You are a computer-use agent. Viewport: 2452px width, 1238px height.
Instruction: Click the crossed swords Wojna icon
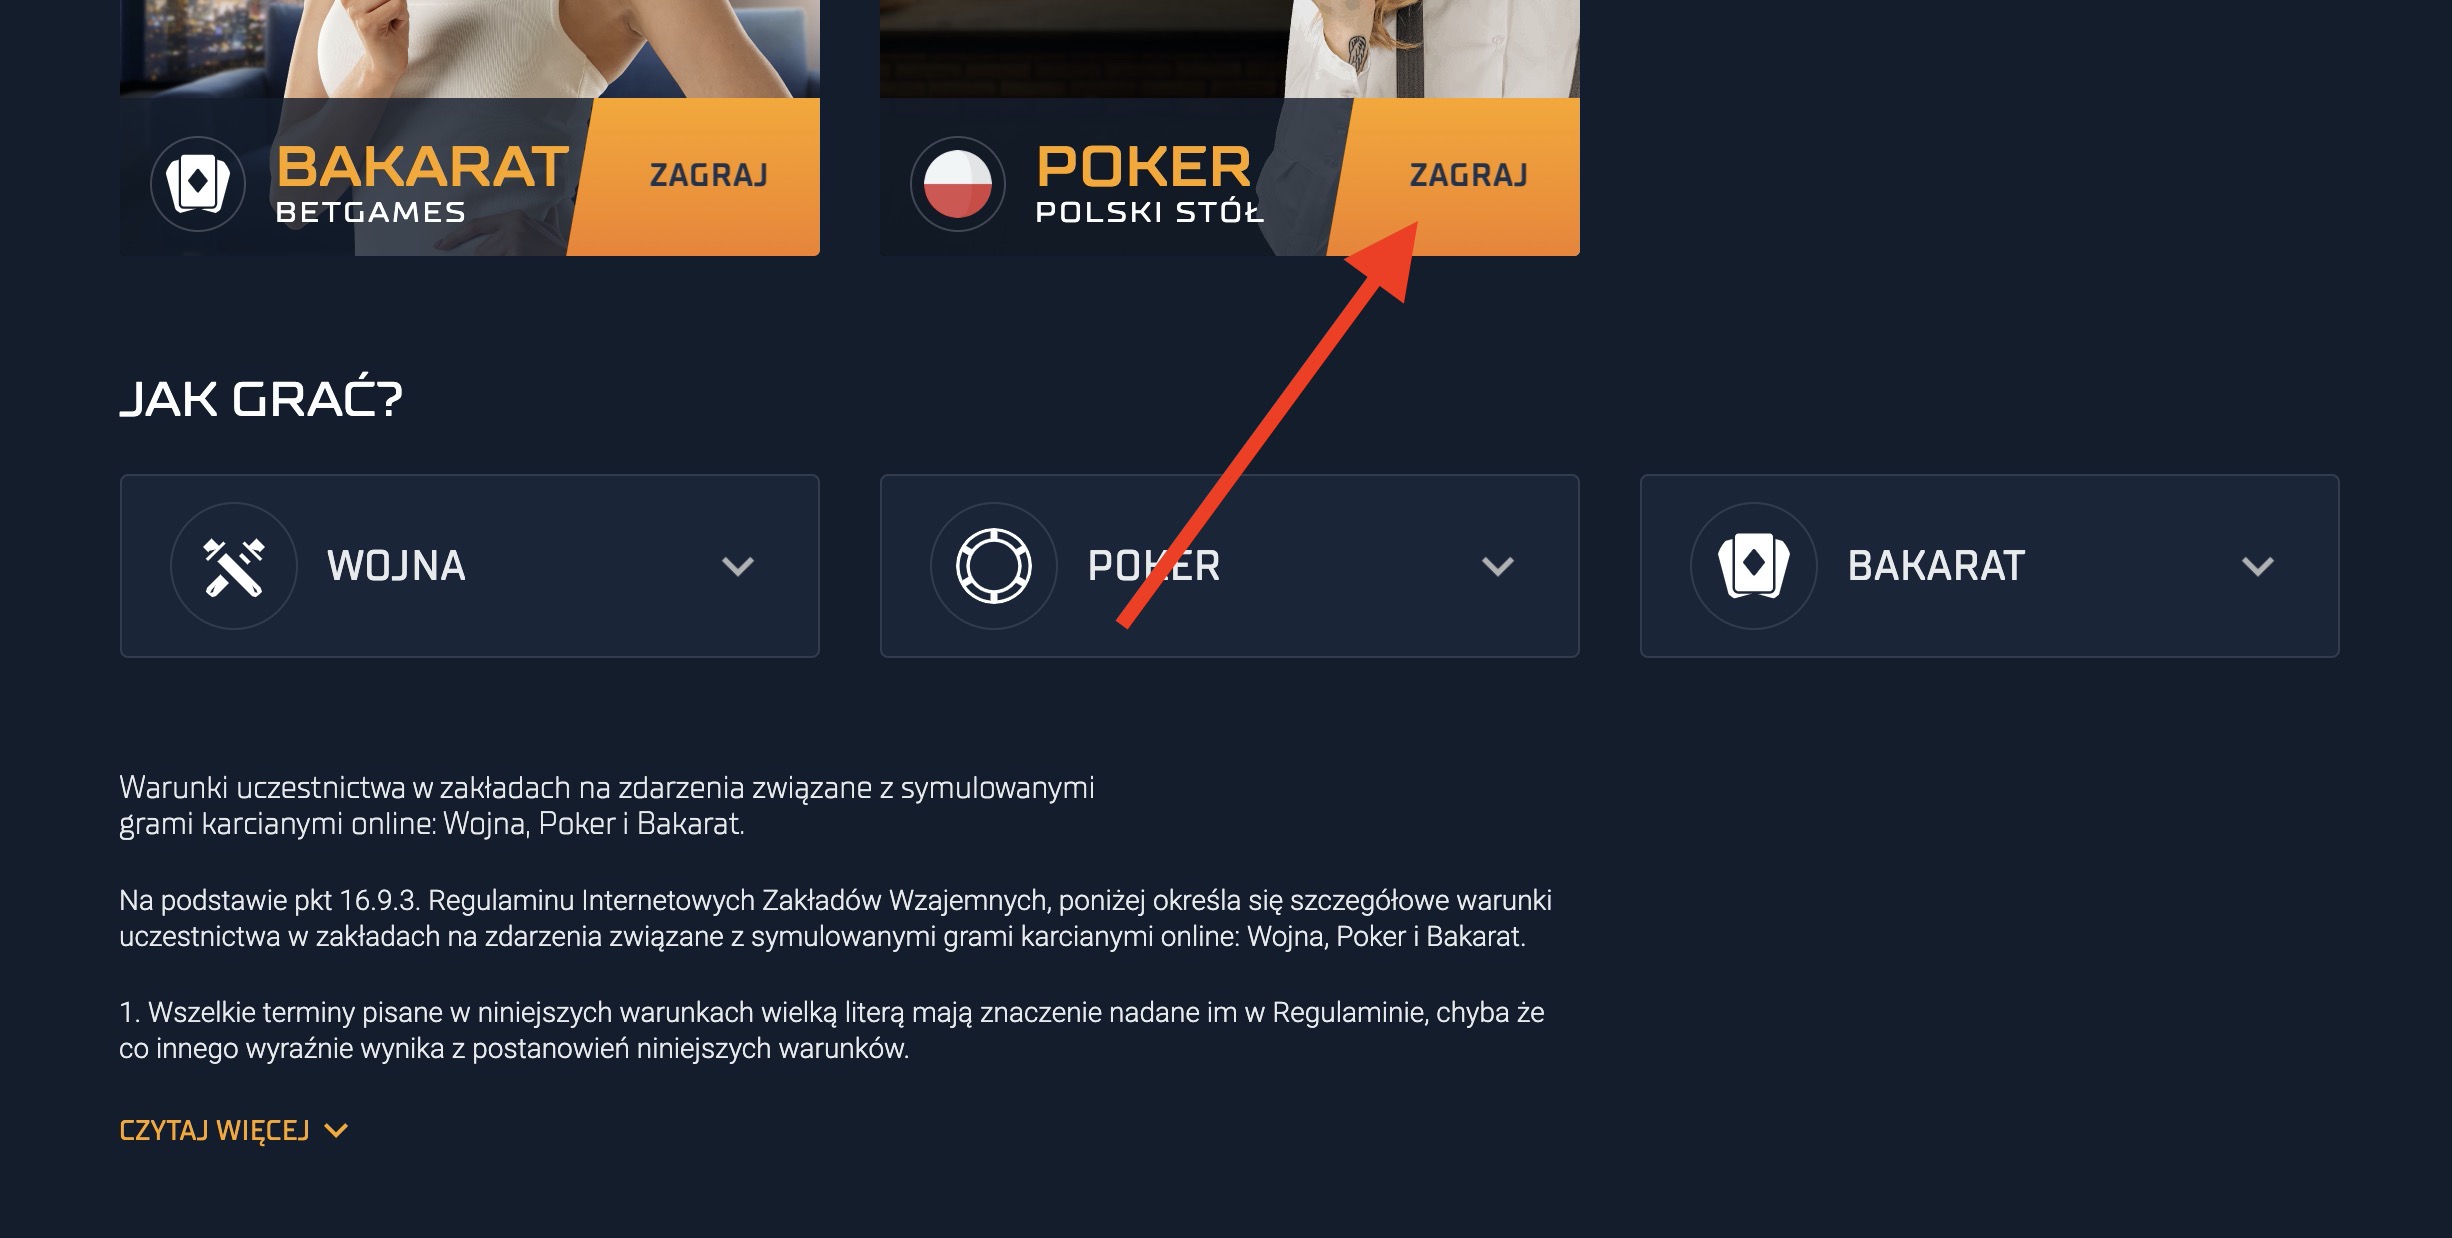(234, 566)
